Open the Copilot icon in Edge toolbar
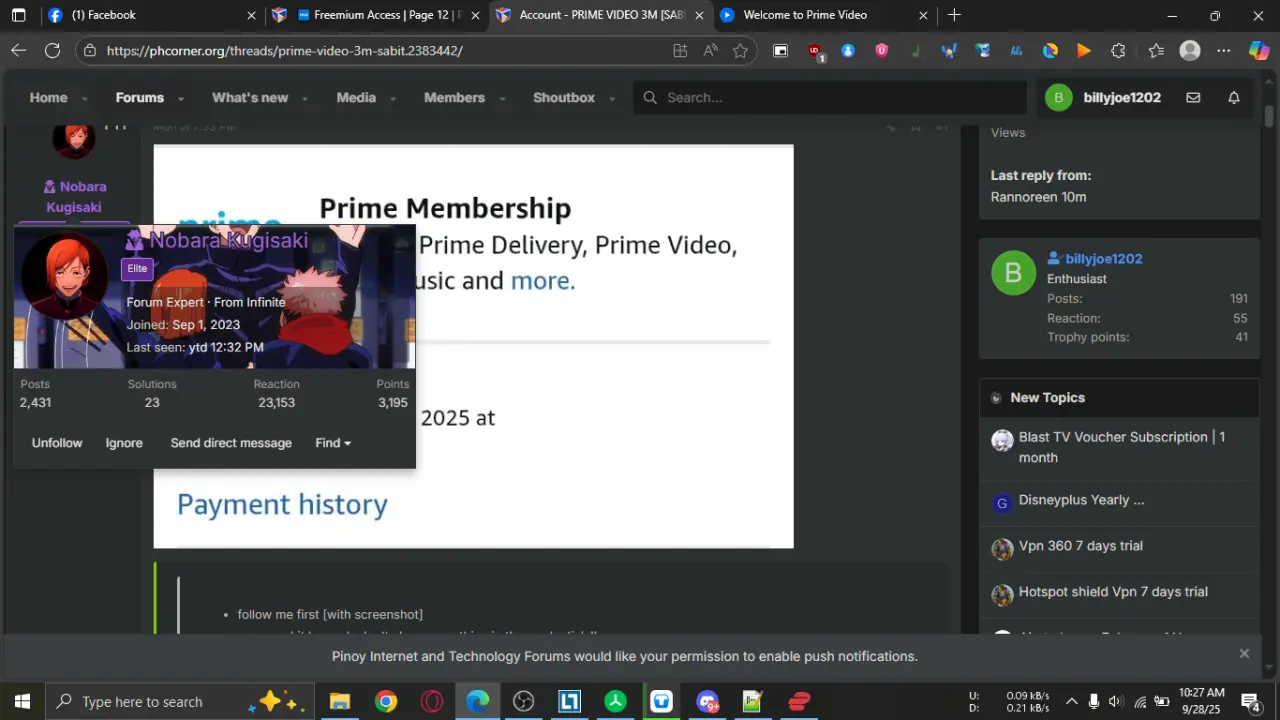The width and height of the screenshot is (1280, 720). click(1259, 51)
